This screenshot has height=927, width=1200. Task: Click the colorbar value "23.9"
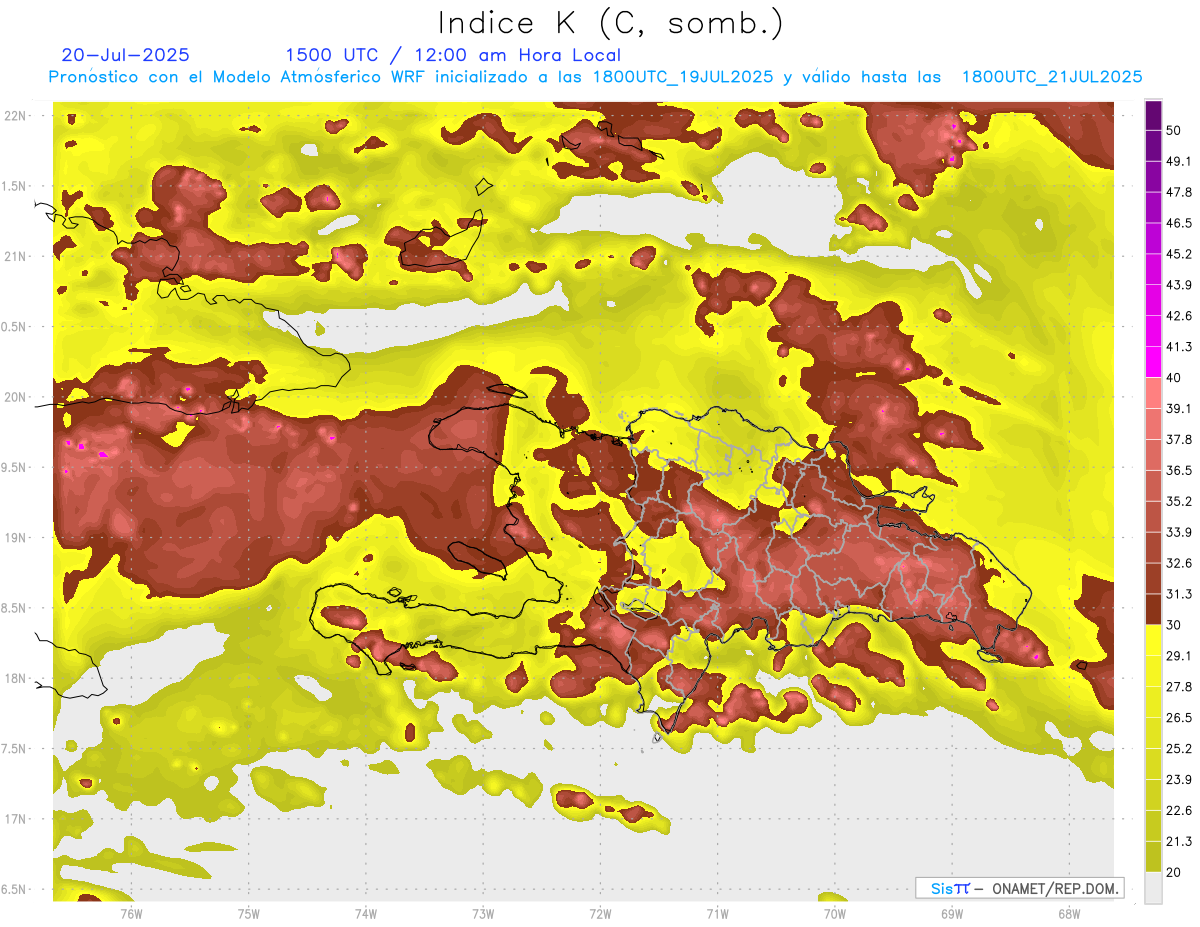pos(1178,780)
